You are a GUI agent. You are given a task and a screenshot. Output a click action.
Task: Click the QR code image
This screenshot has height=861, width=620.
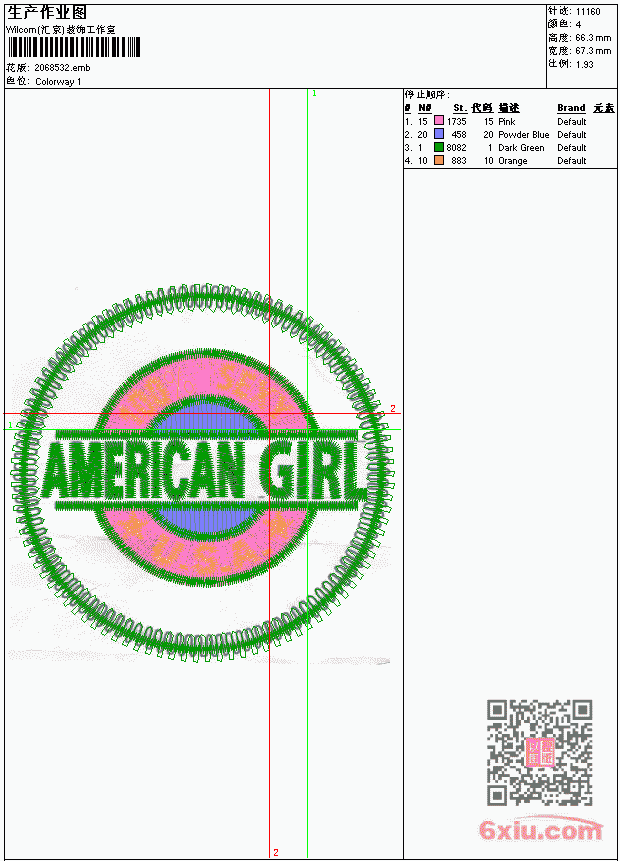(x=539, y=753)
